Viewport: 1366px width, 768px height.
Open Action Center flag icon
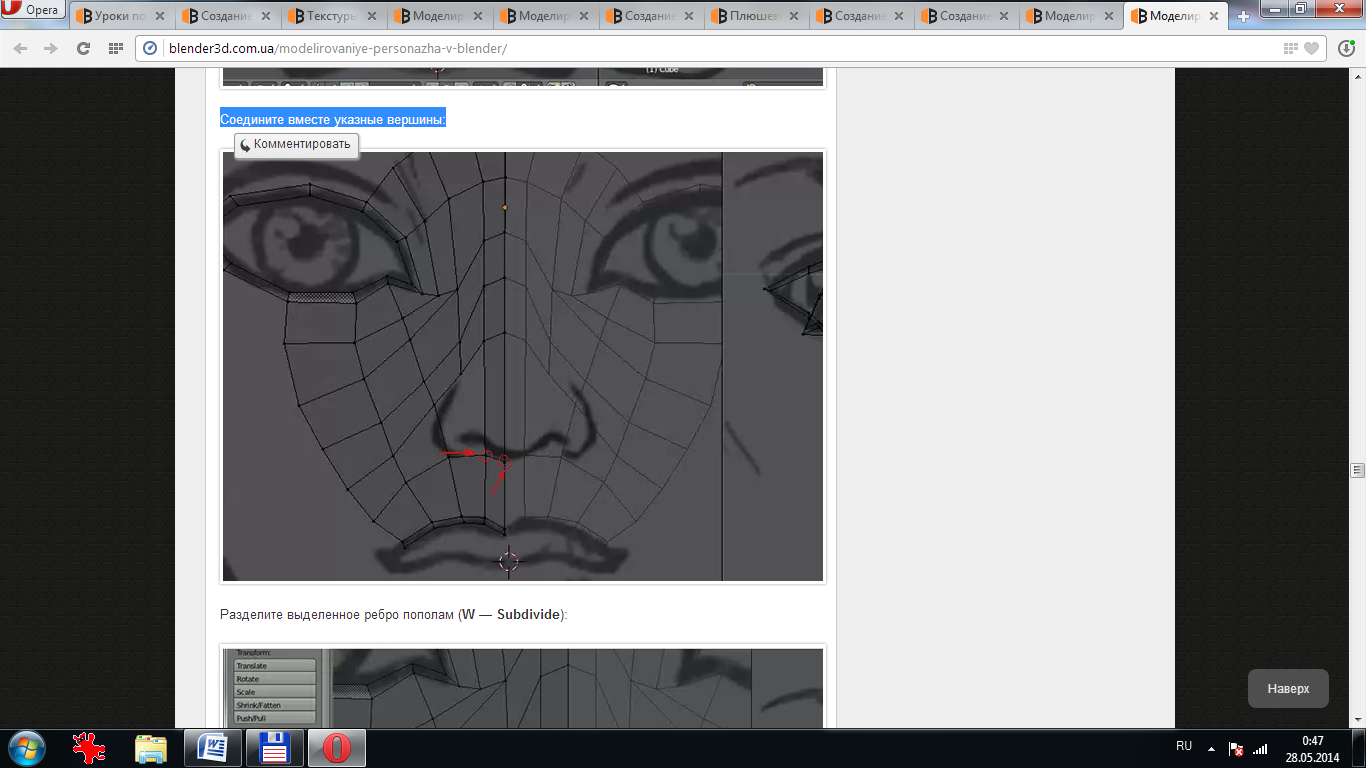1236,749
